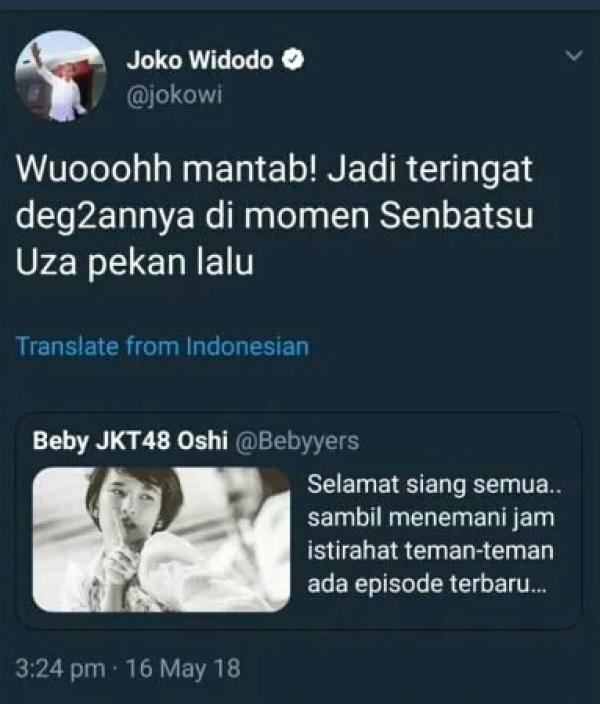Expand the tweet options chevron
Image resolution: width=600 pixels, height=704 pixels.
pyautogui.click(x=574, y=56)
